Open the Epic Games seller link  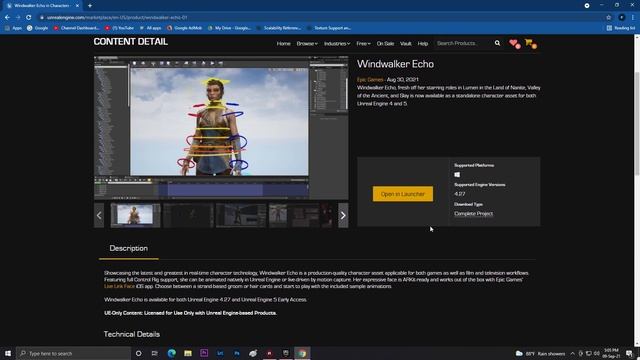[x=370, y=80]
